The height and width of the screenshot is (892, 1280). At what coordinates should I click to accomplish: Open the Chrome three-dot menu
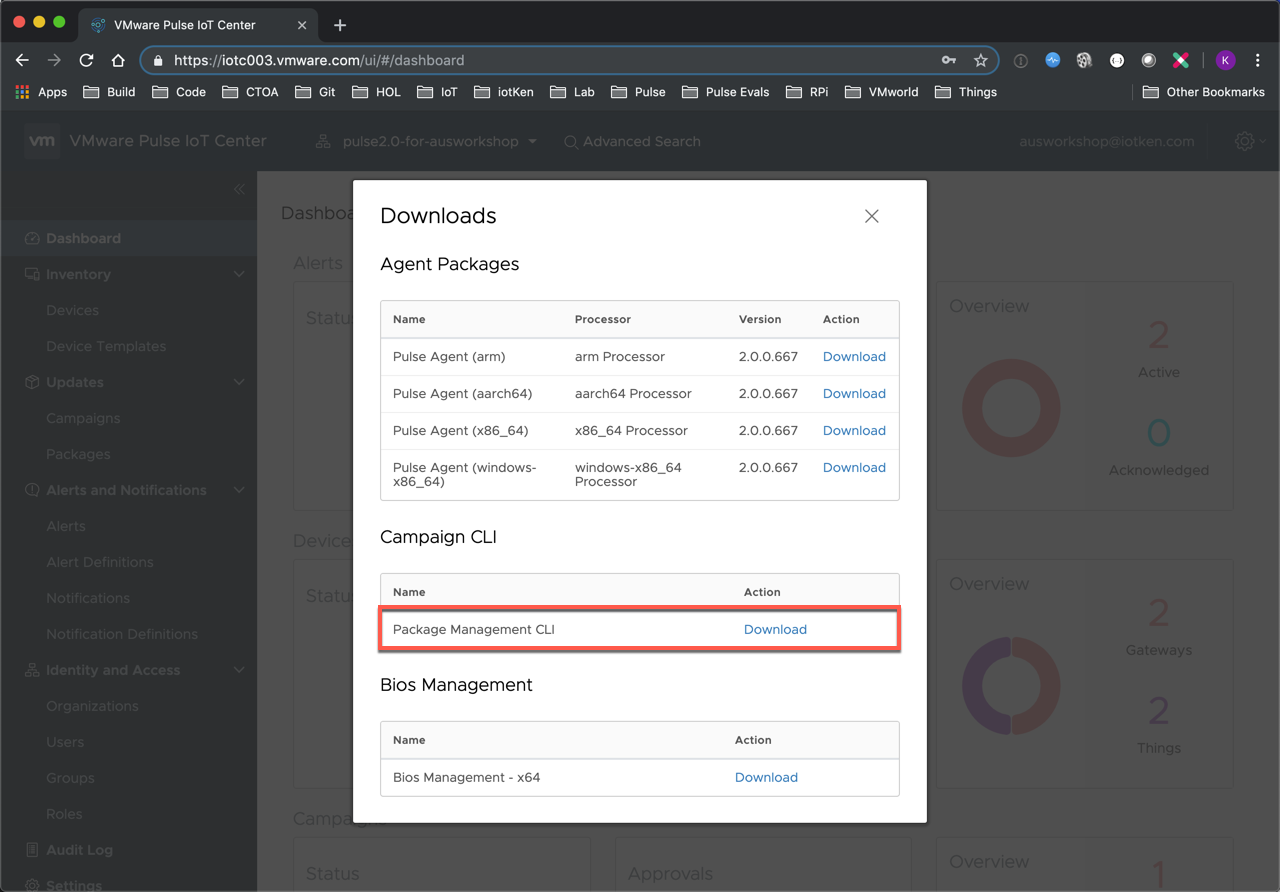tap(1258, 60)
